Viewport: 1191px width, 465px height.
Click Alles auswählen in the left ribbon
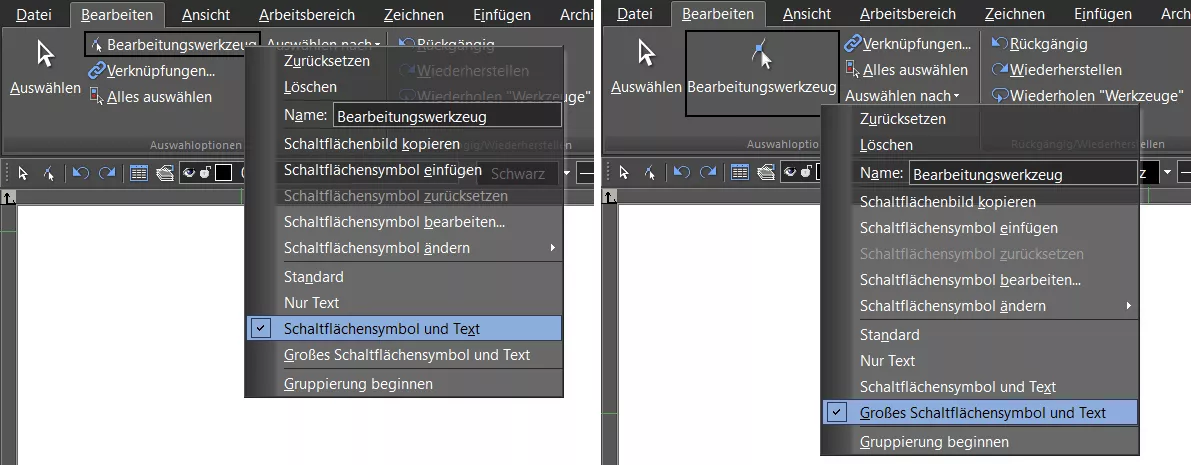point(150,96)
